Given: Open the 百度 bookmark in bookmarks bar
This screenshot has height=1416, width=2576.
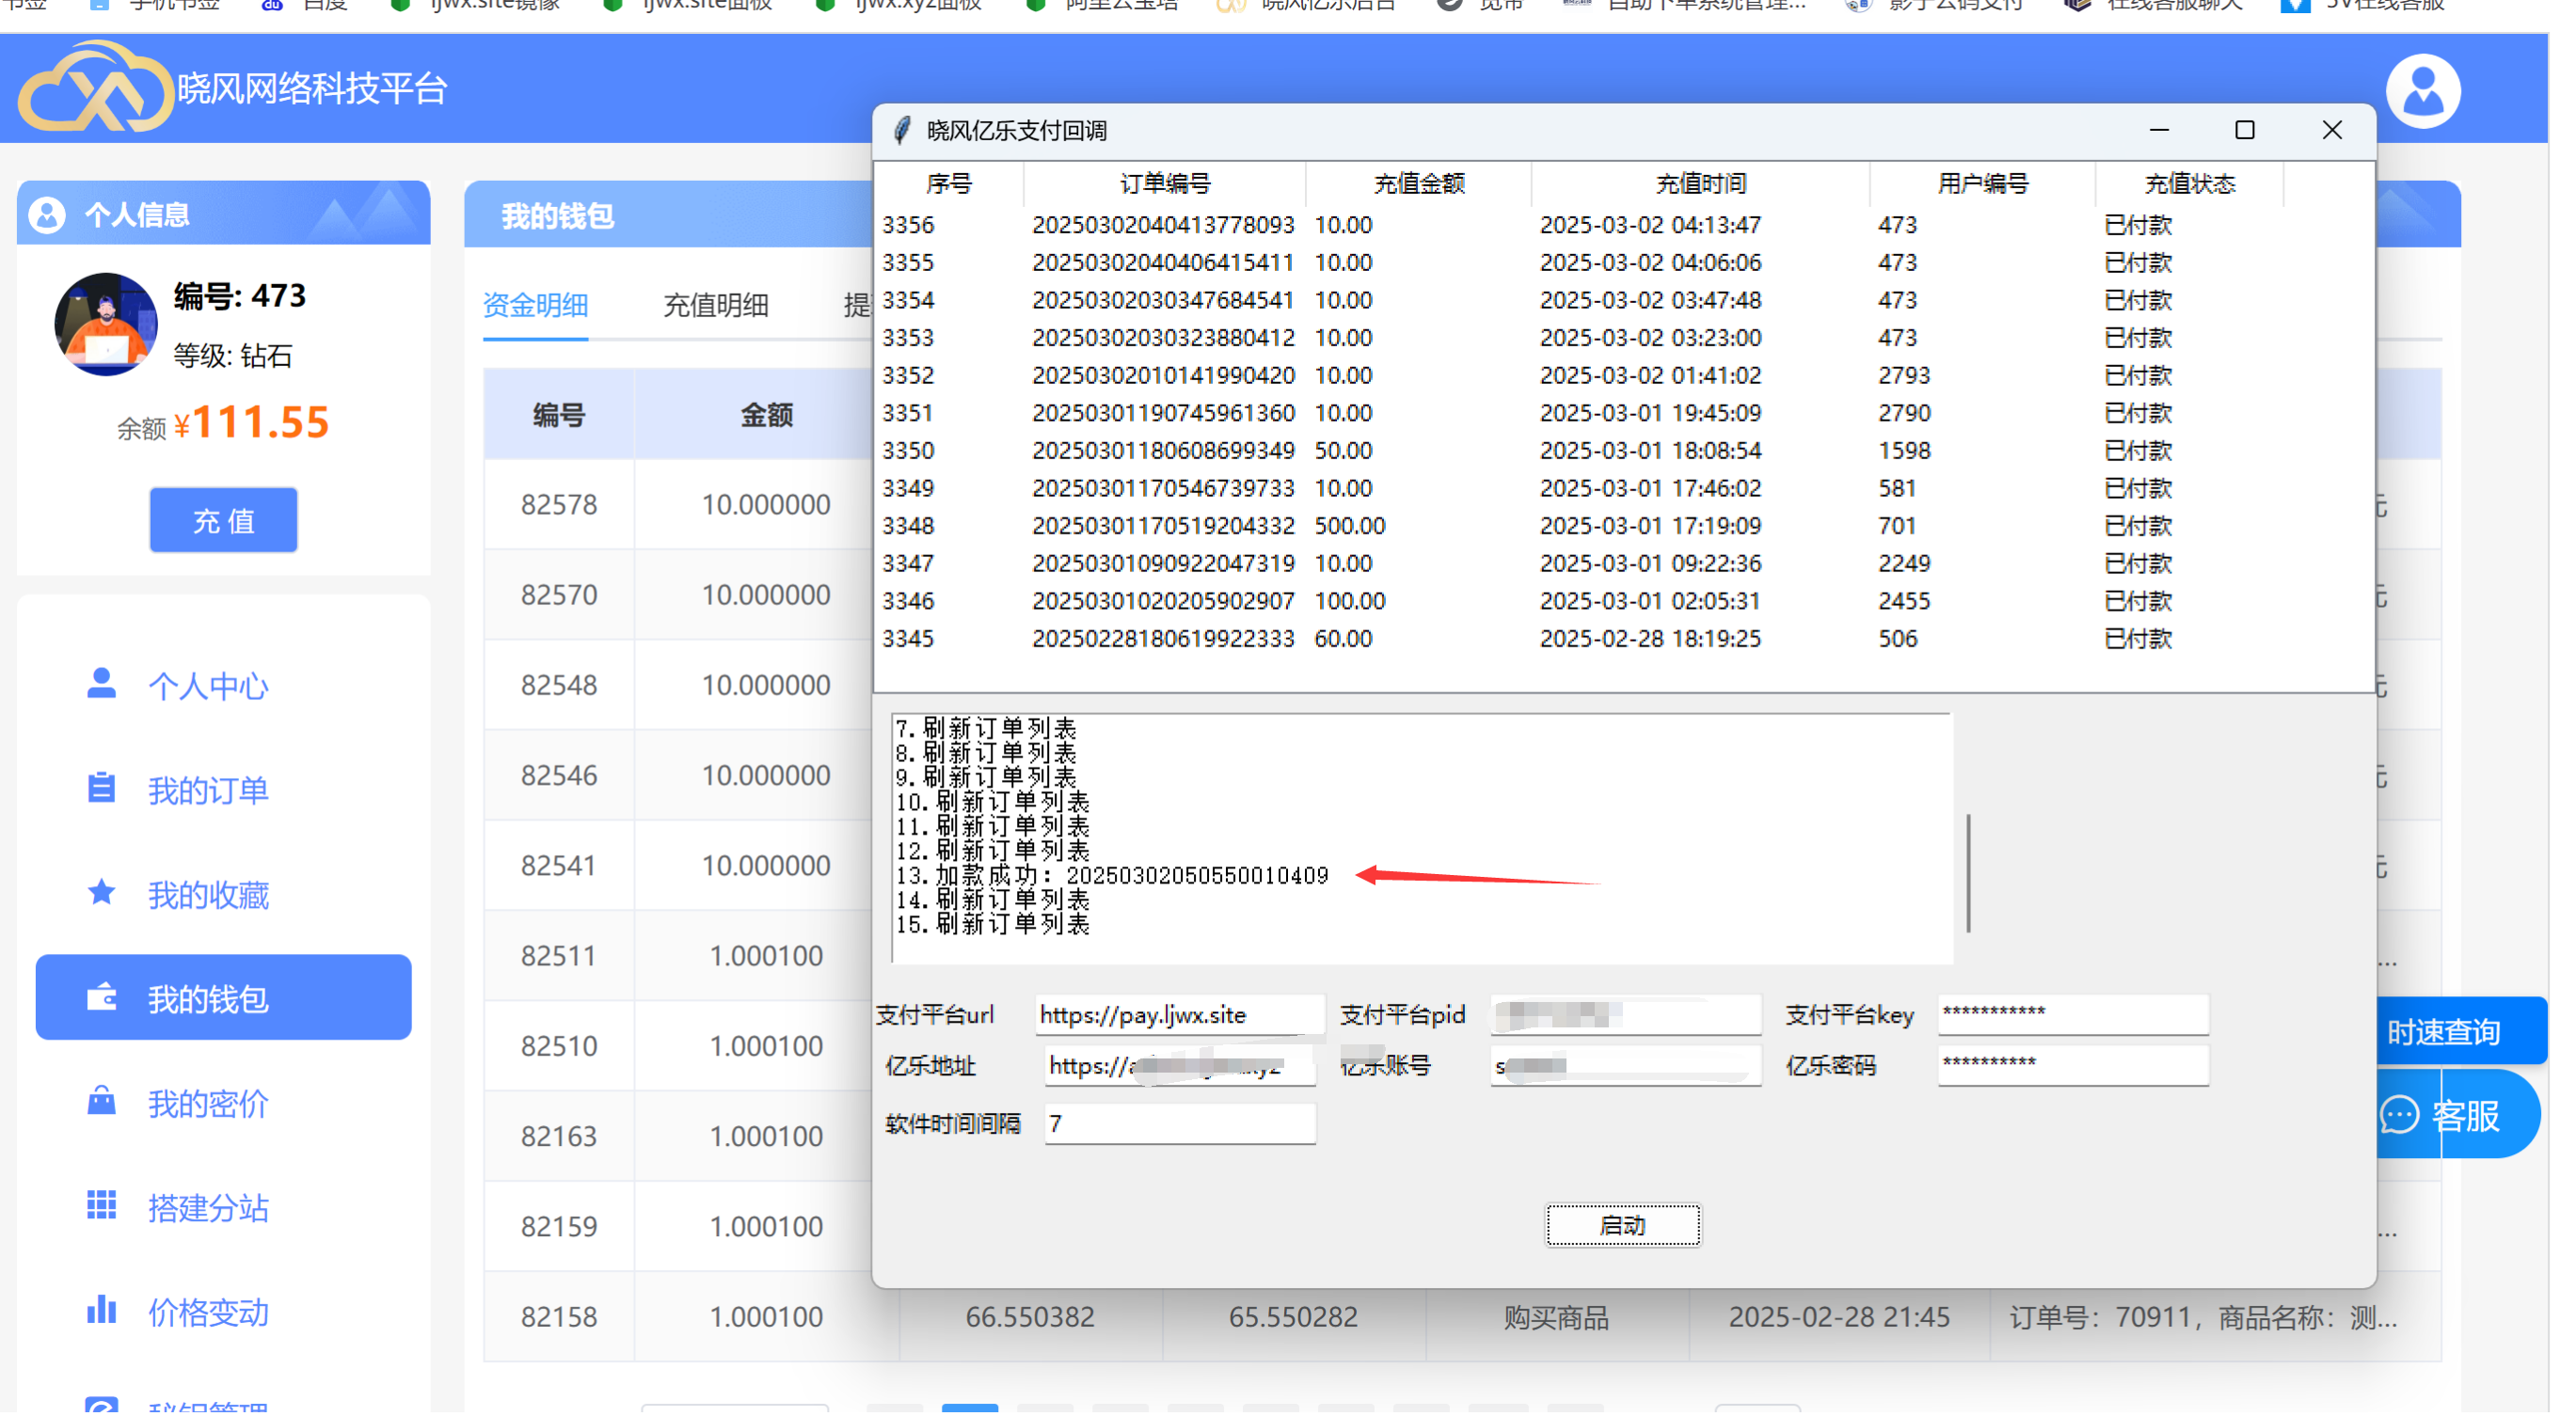Looking at the screenshot, I should pos(318,4).
